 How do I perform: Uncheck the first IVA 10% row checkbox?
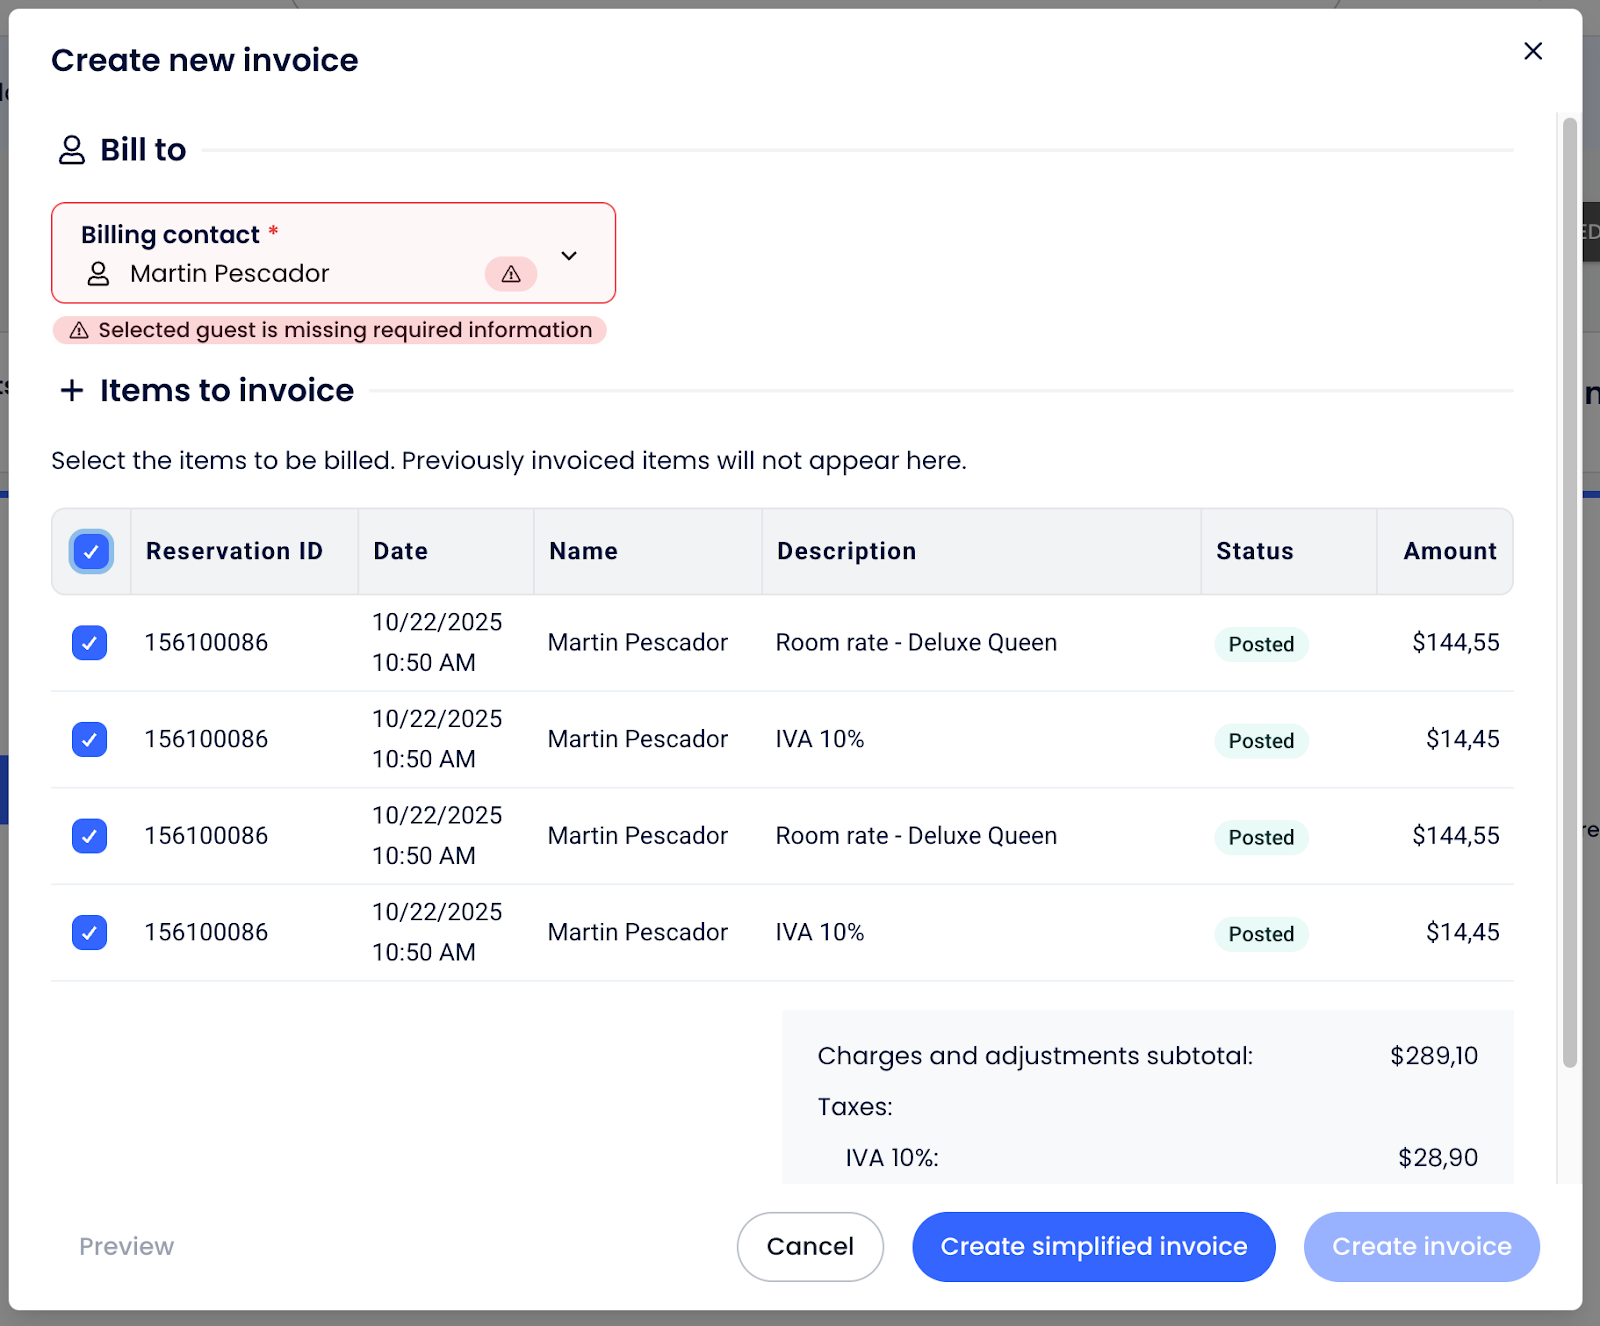90,740
